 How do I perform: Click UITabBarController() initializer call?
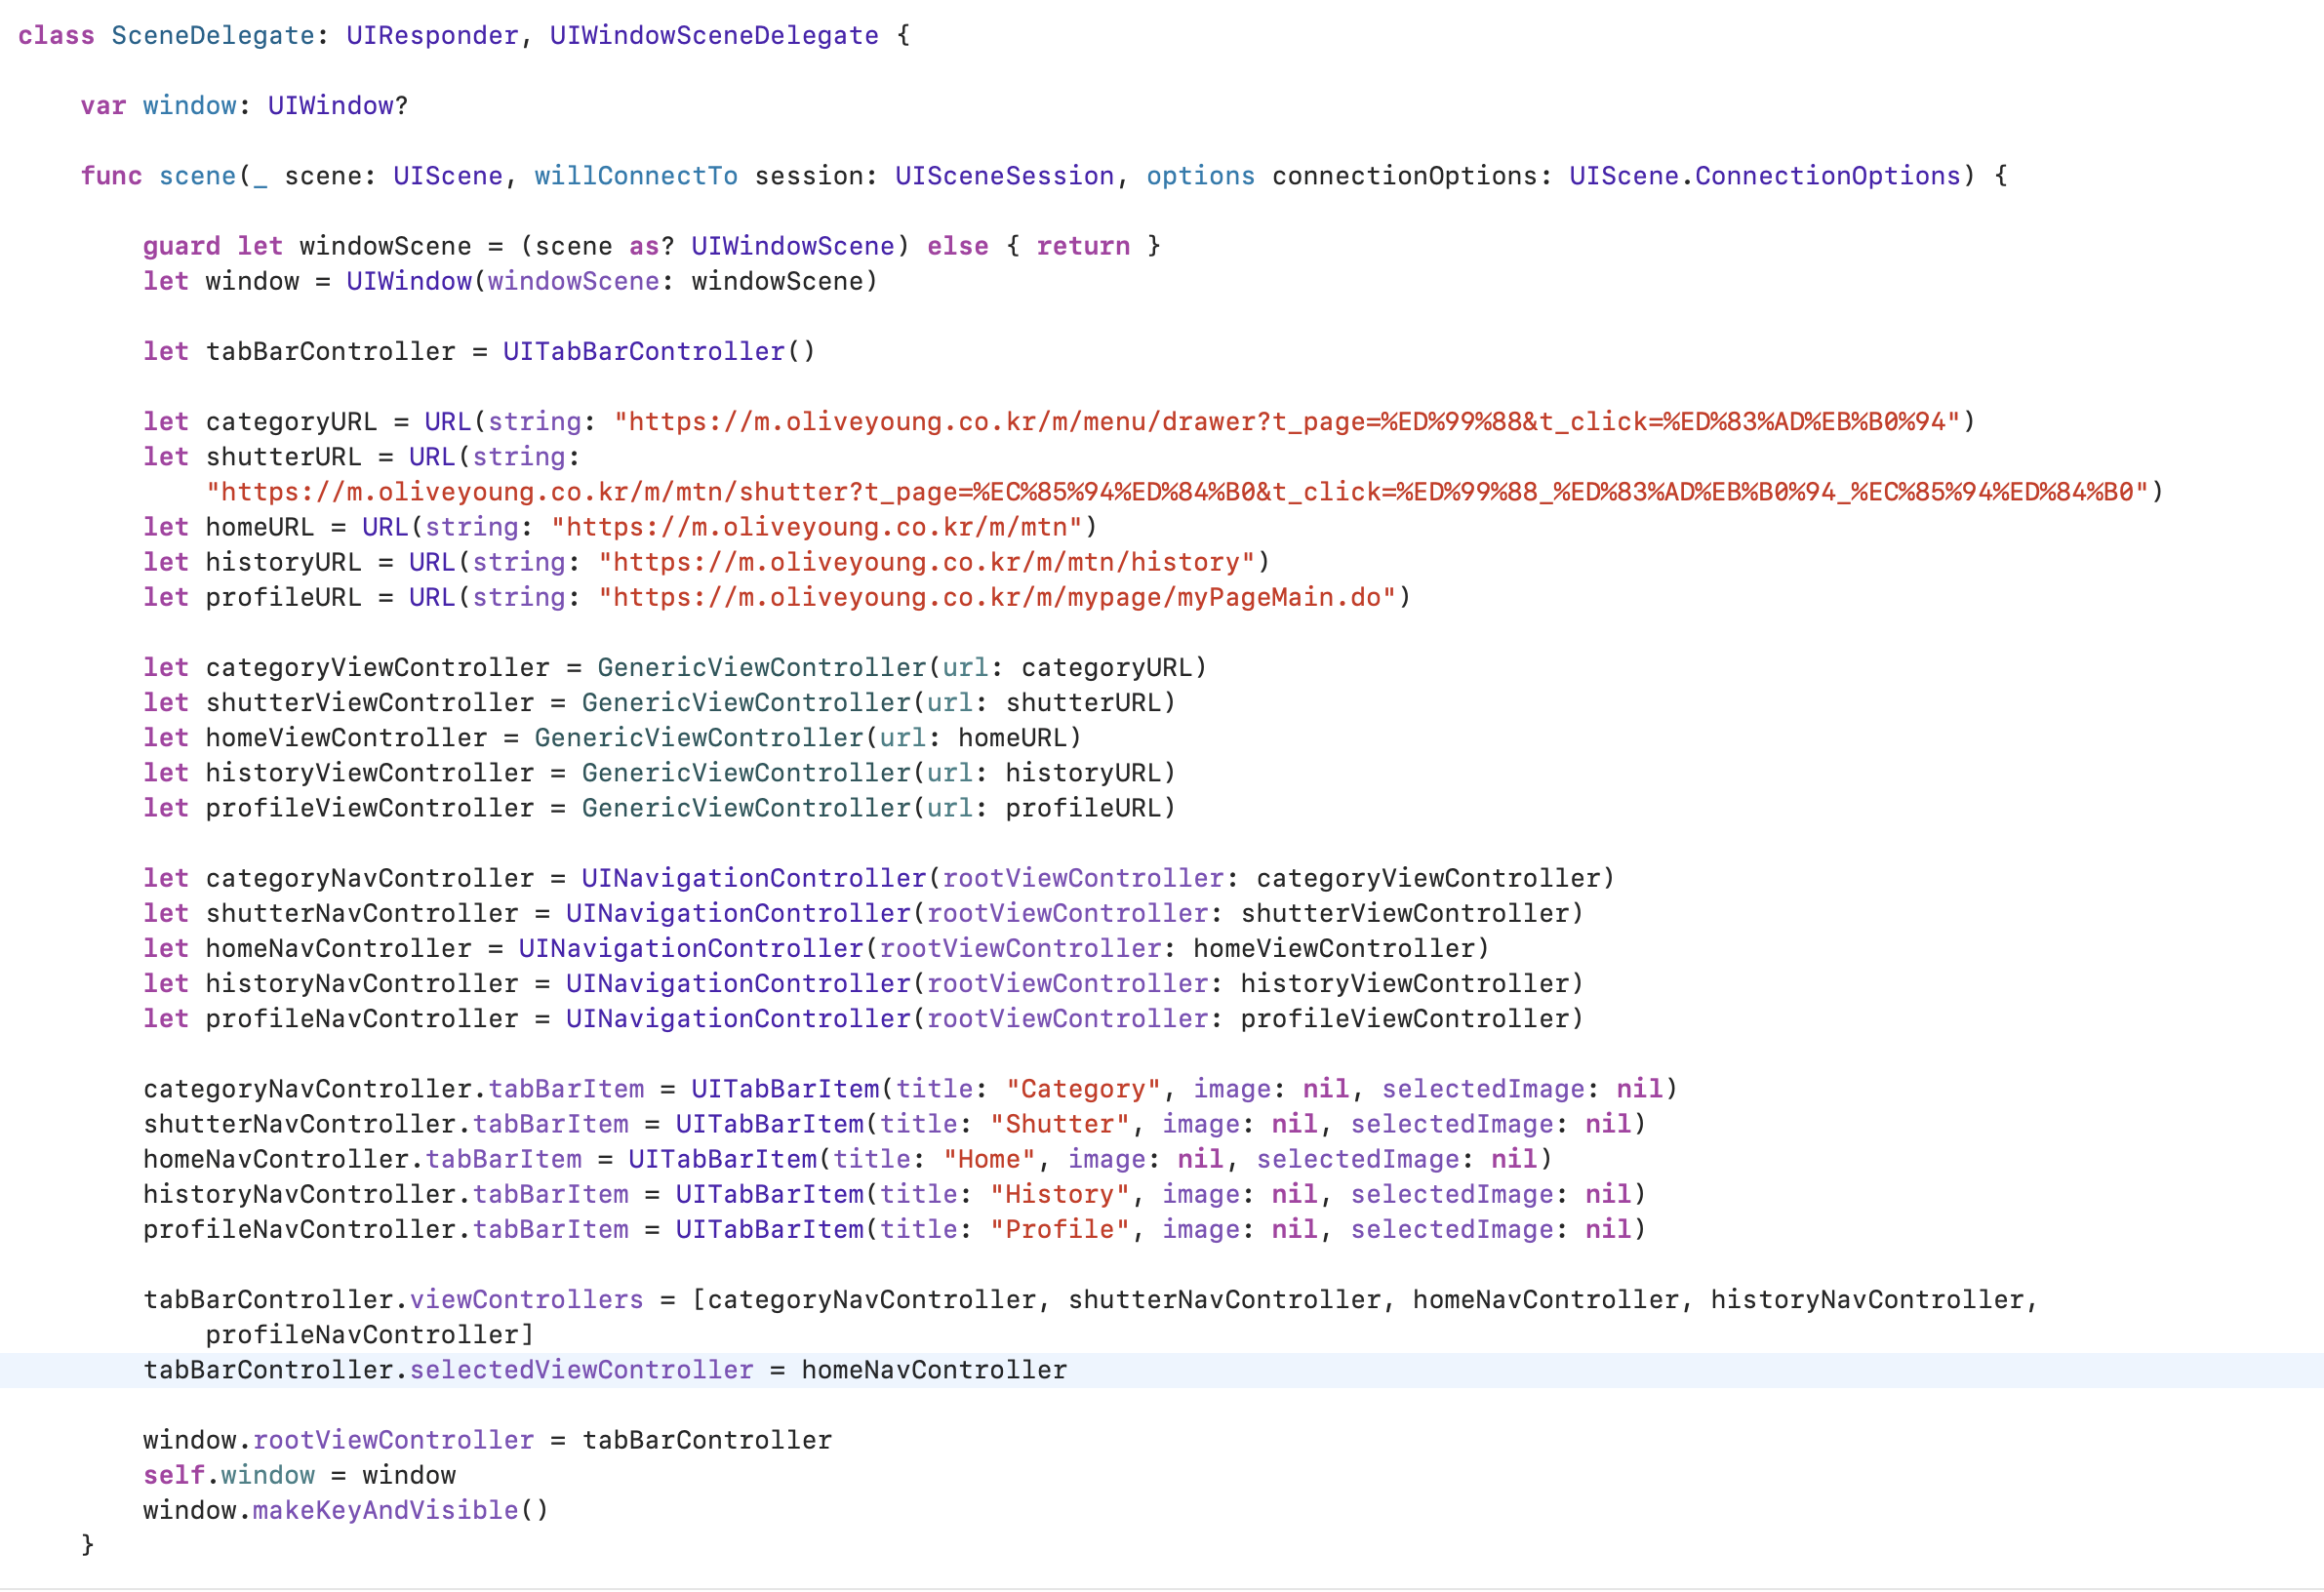tap(658, 352)
